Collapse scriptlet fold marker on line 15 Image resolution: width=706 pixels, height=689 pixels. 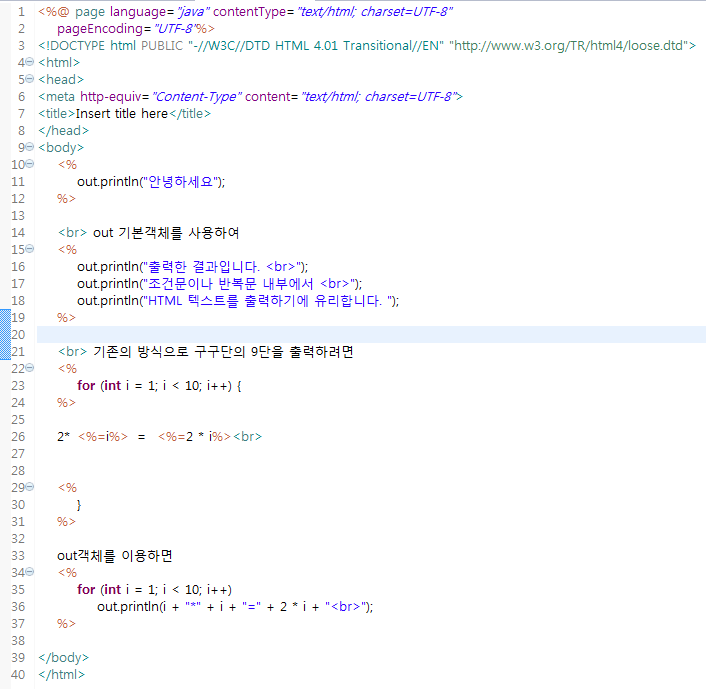(x=29, y=248)
